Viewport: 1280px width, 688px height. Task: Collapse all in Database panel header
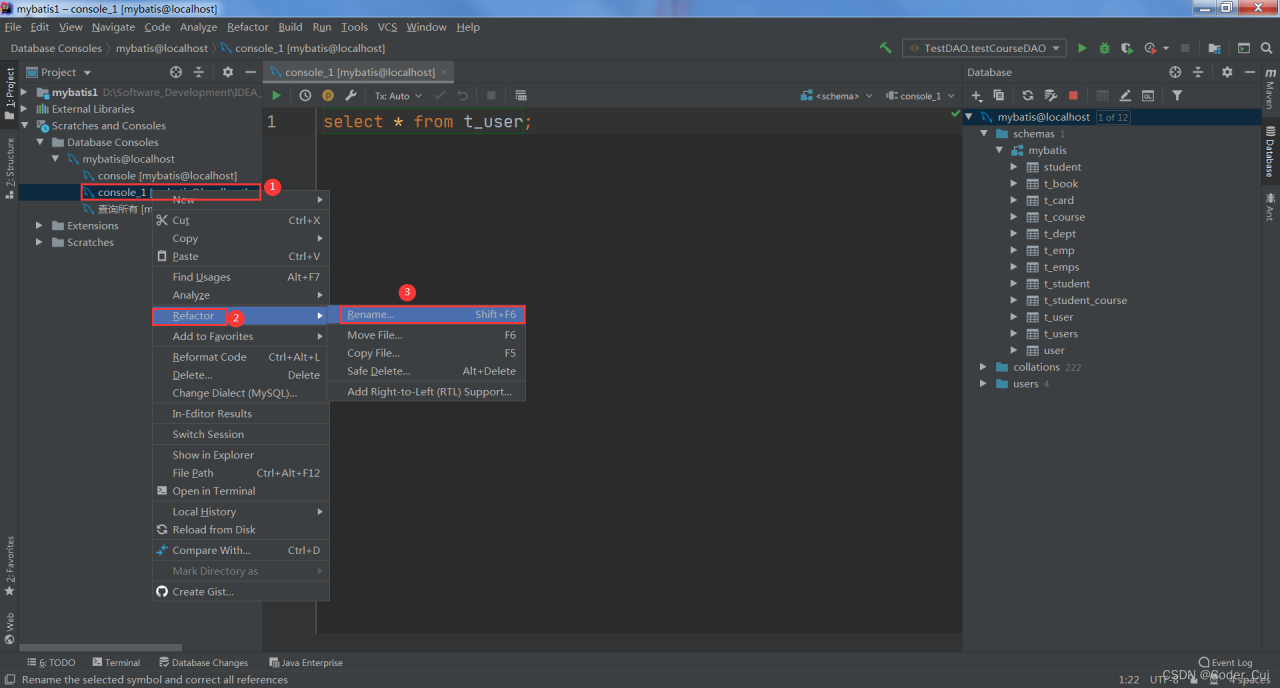1198,72
